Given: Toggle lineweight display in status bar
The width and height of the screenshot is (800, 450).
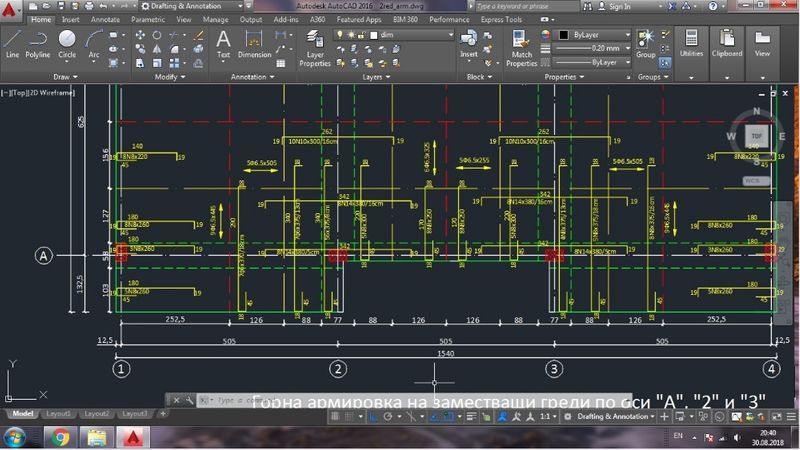Looking at the screenshot, I should coord(471,416).
